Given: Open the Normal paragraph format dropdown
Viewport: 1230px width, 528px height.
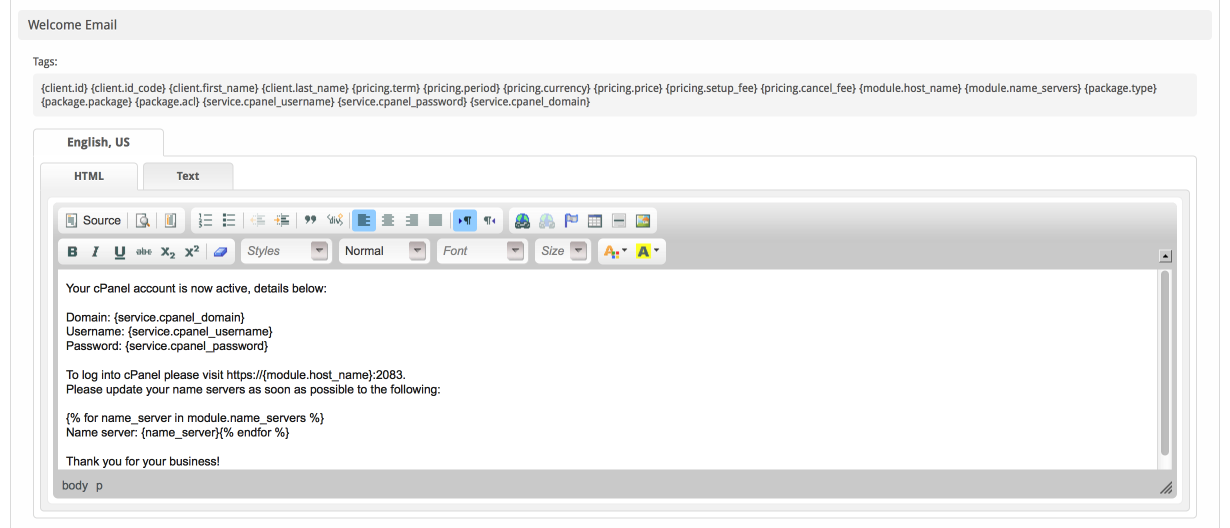Looking at the screenshot, I should pyautogui.click(x=384, y=251).
